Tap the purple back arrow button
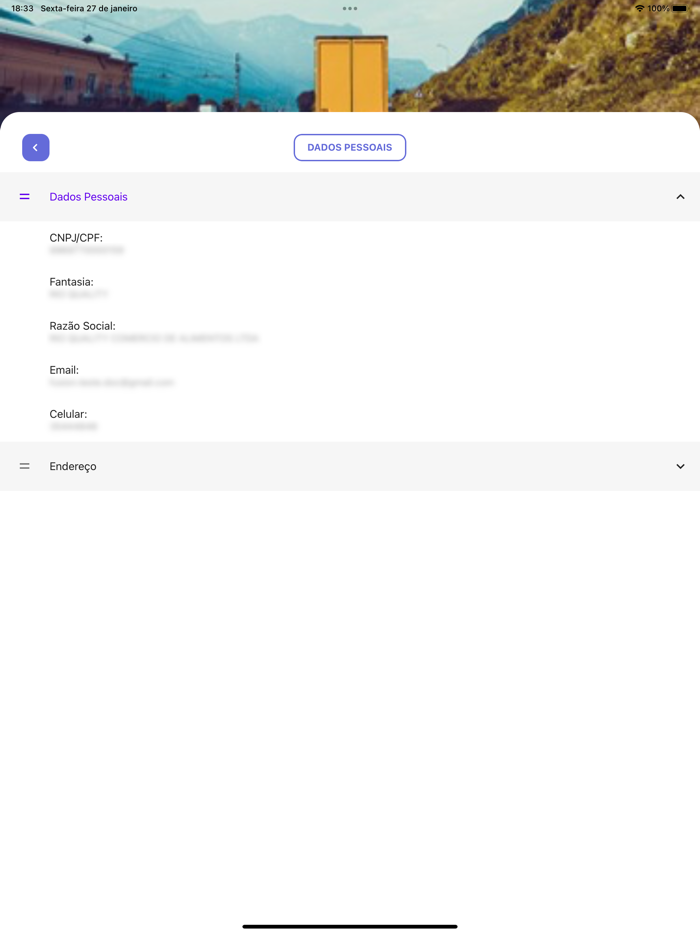Screen dimensions: 700x934 point(36,147)
